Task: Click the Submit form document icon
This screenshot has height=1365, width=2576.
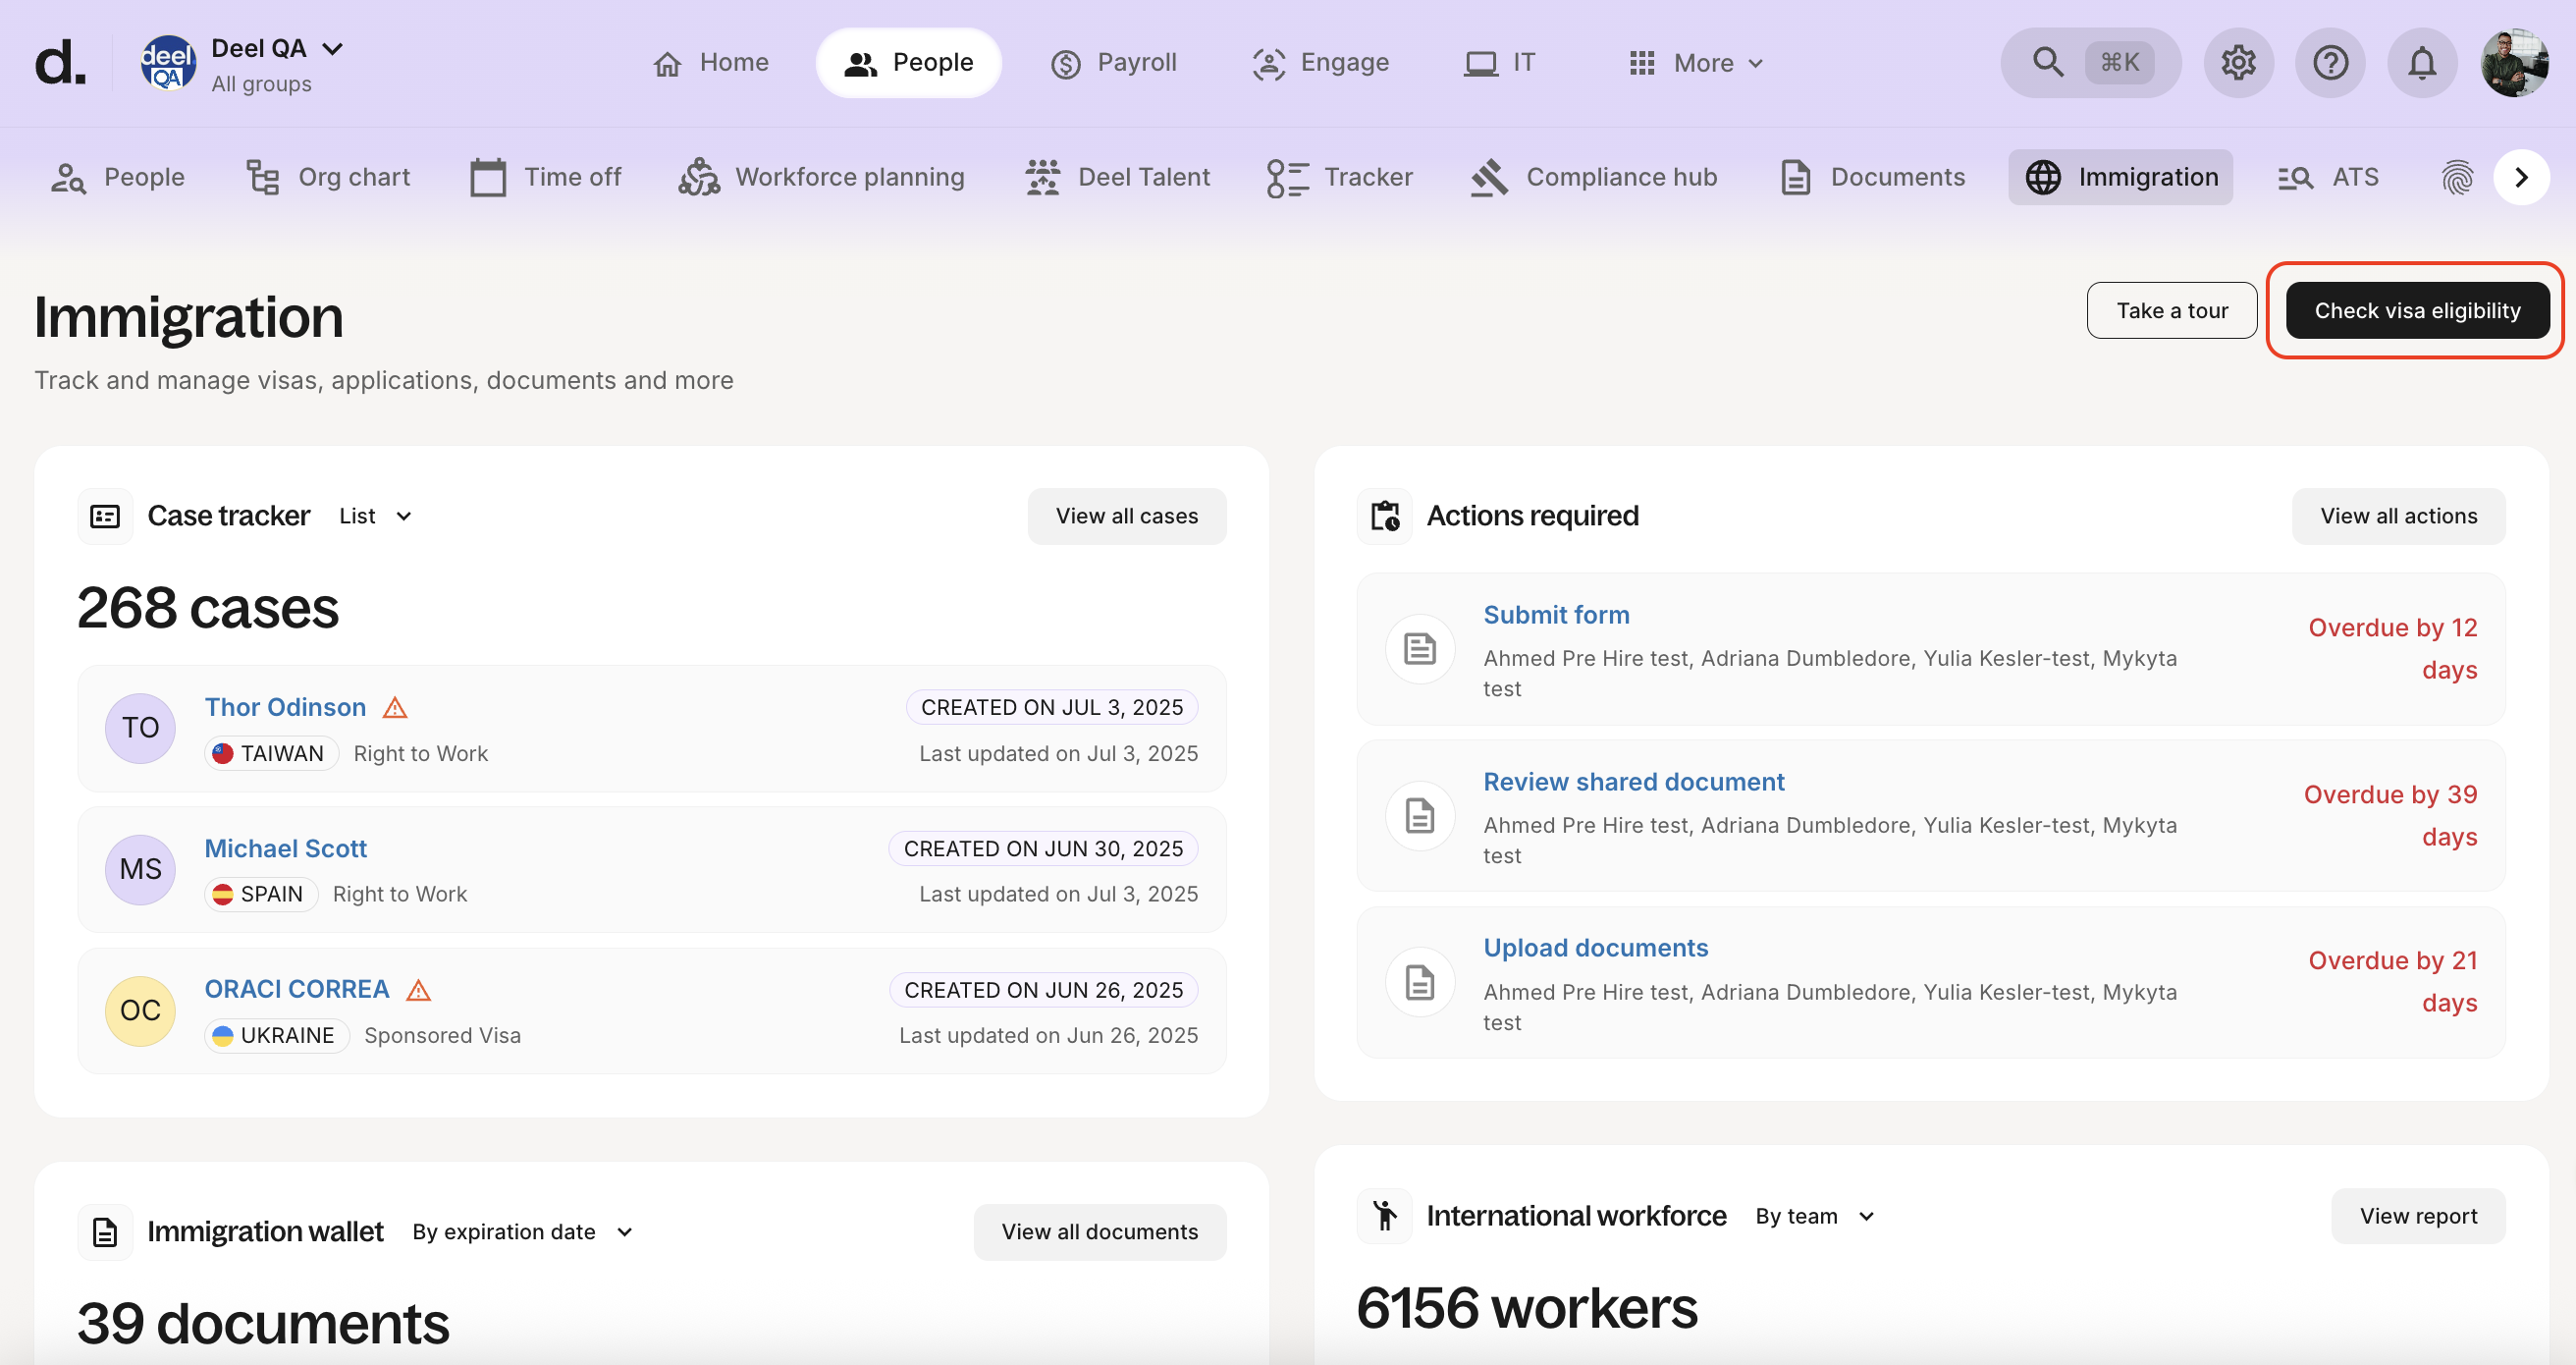Action: click(x=1419, y=649)
